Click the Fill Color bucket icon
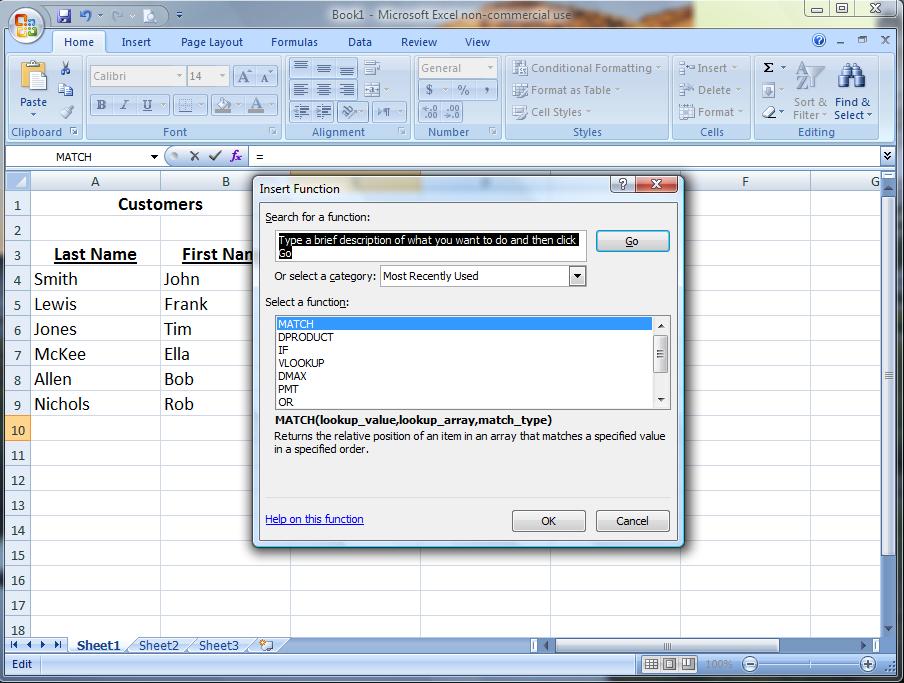Viewport: 904px width, 683px height. tap(222, 105)
